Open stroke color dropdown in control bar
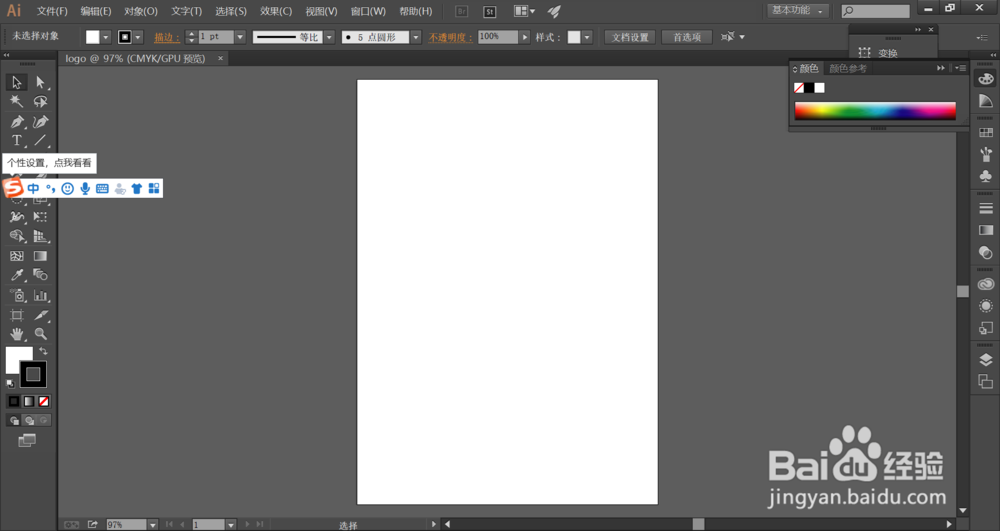 (x=138, y=37)
